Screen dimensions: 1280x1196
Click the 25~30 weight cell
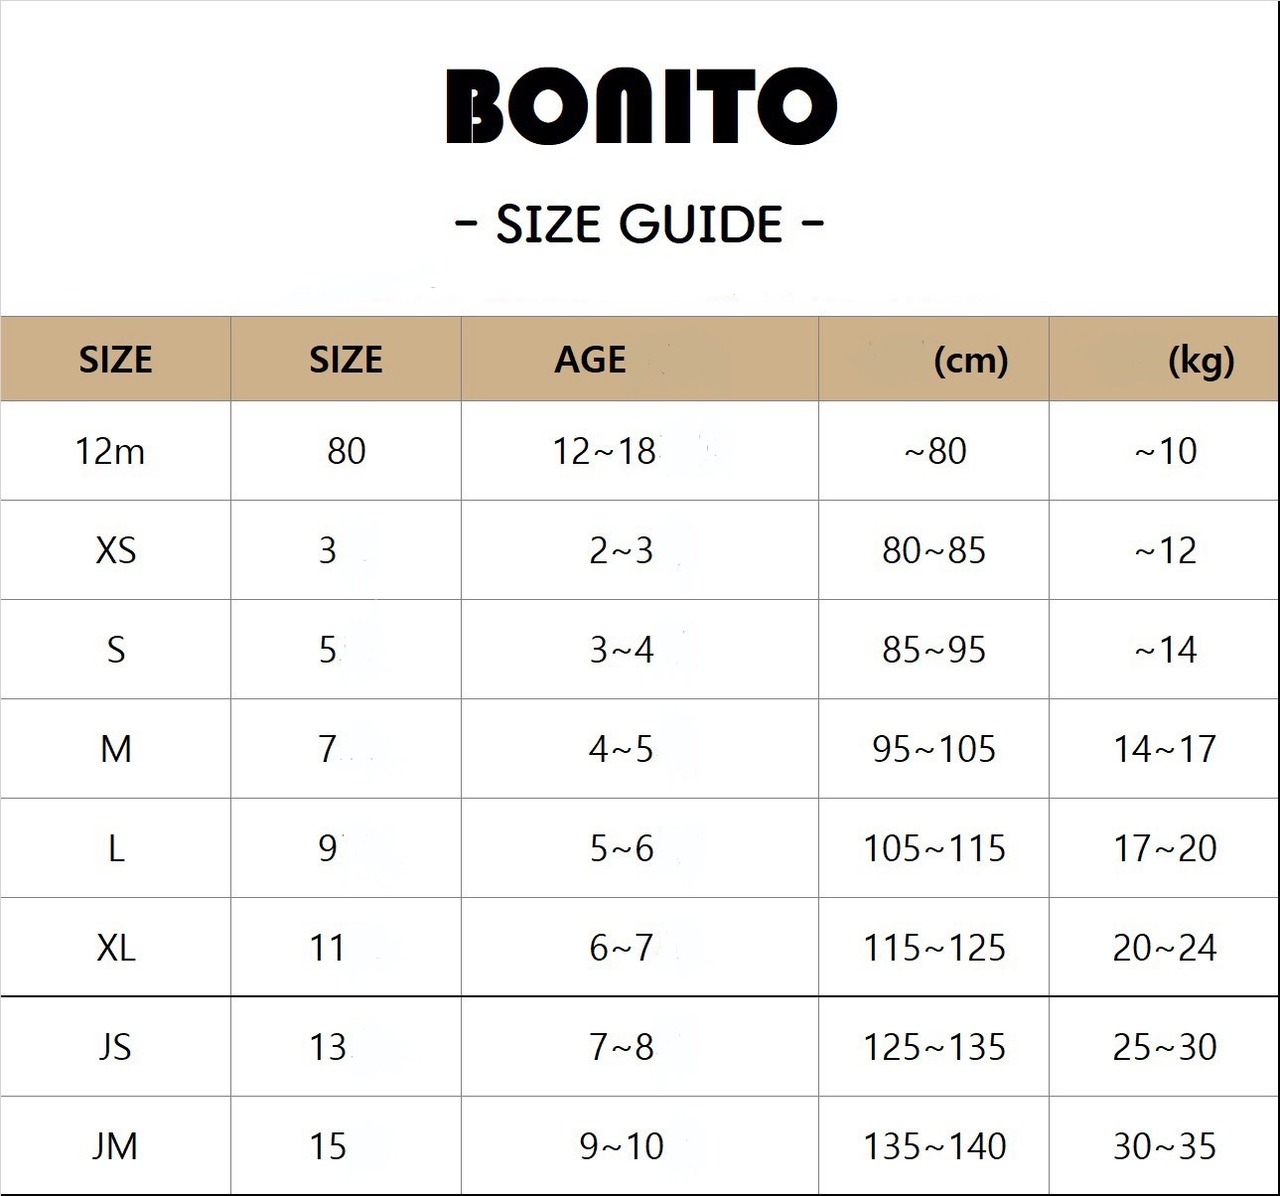[x=1165, y=1047]
